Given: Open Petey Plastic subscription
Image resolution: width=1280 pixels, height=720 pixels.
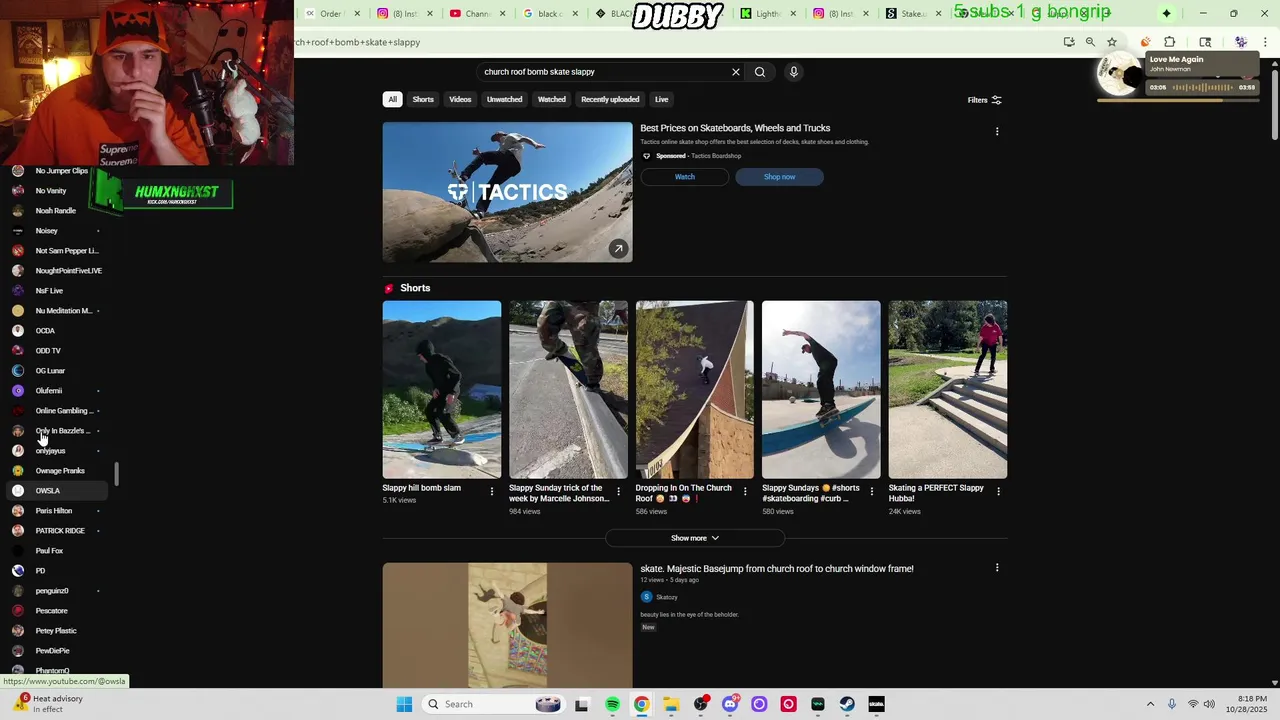Looking at the screenshot, I should pos(55,631).
